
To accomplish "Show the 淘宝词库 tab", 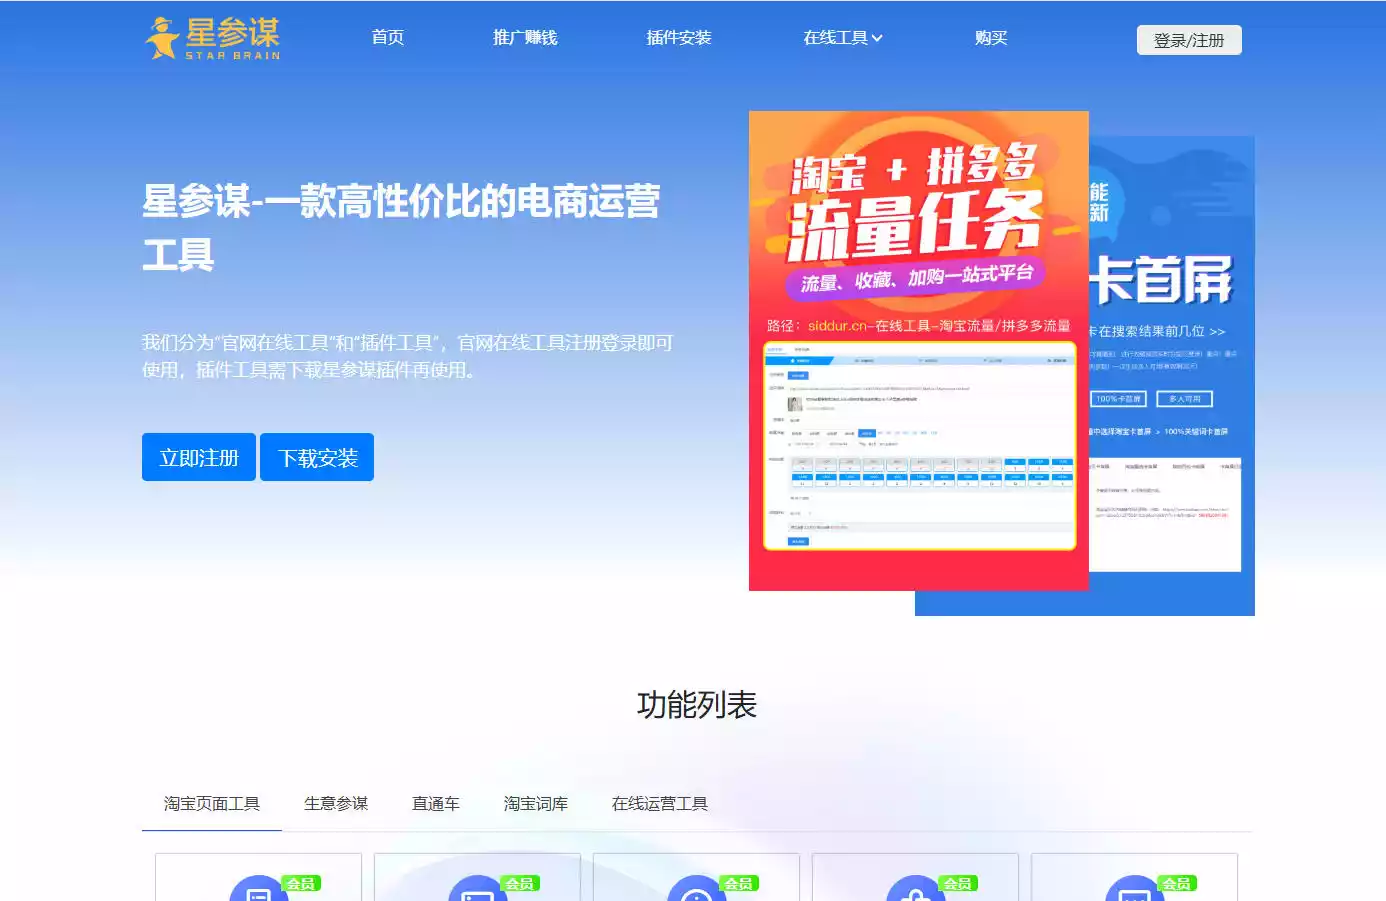I will 536,804.
